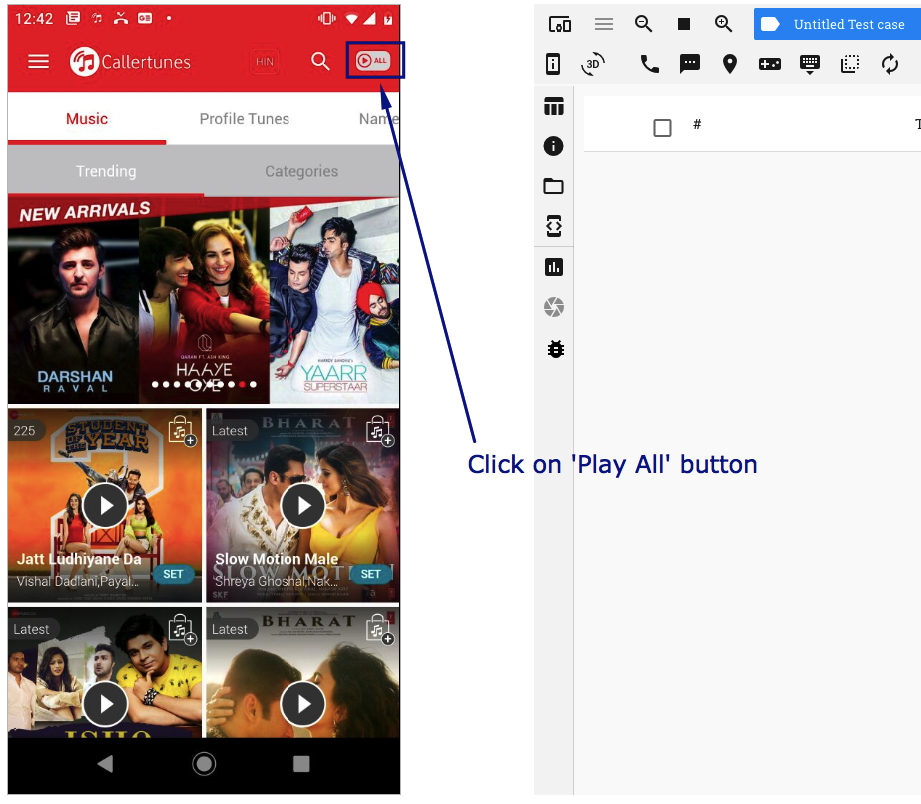Click the lines menu toolbar icon
This screenshot has height=804, width=921.
coord(604,24)
